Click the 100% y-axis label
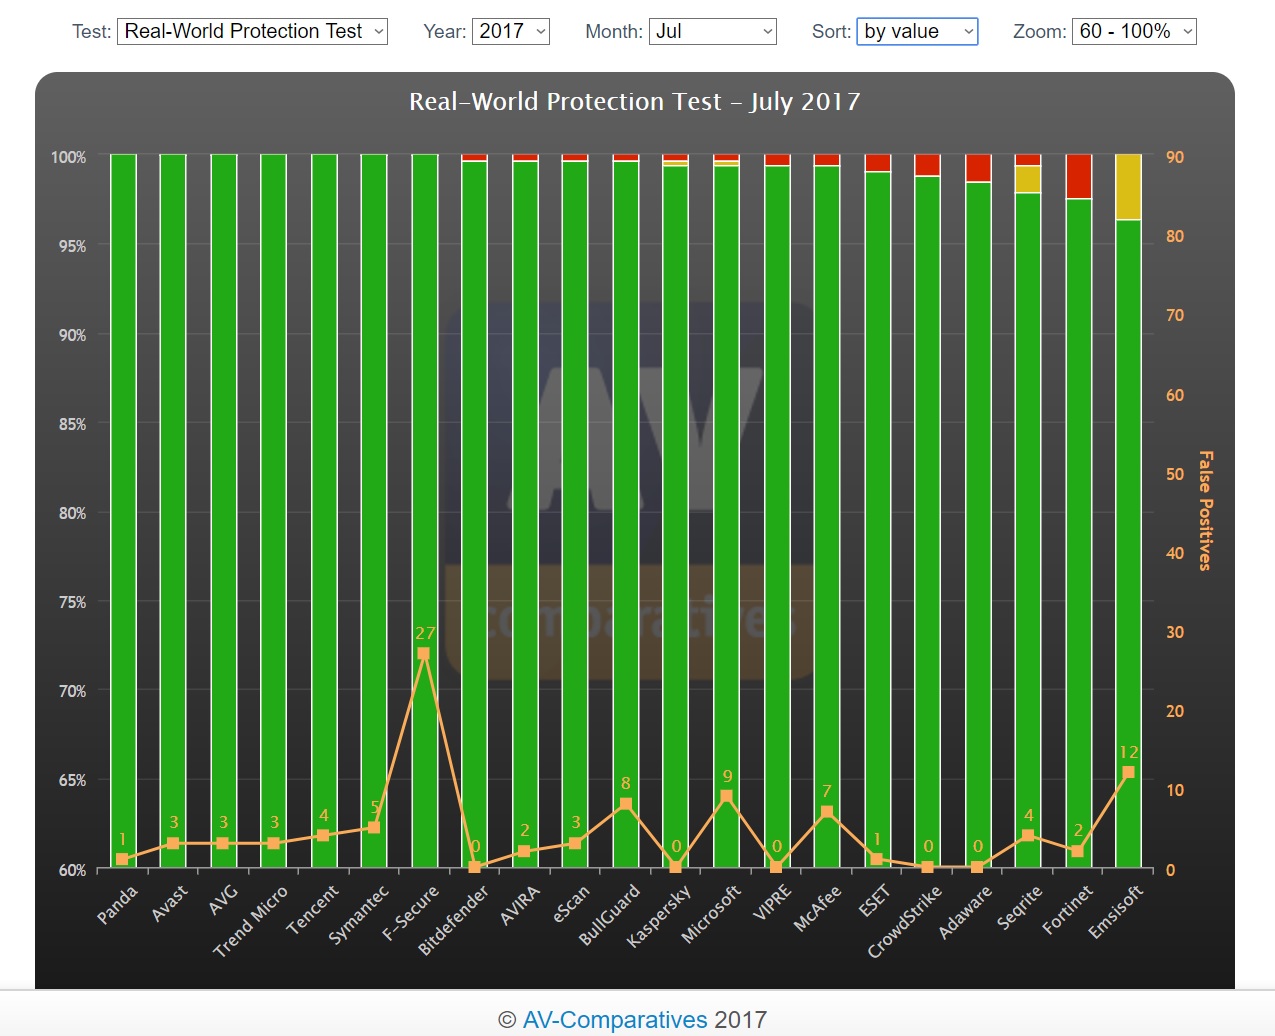 click(x=68, y=157)
